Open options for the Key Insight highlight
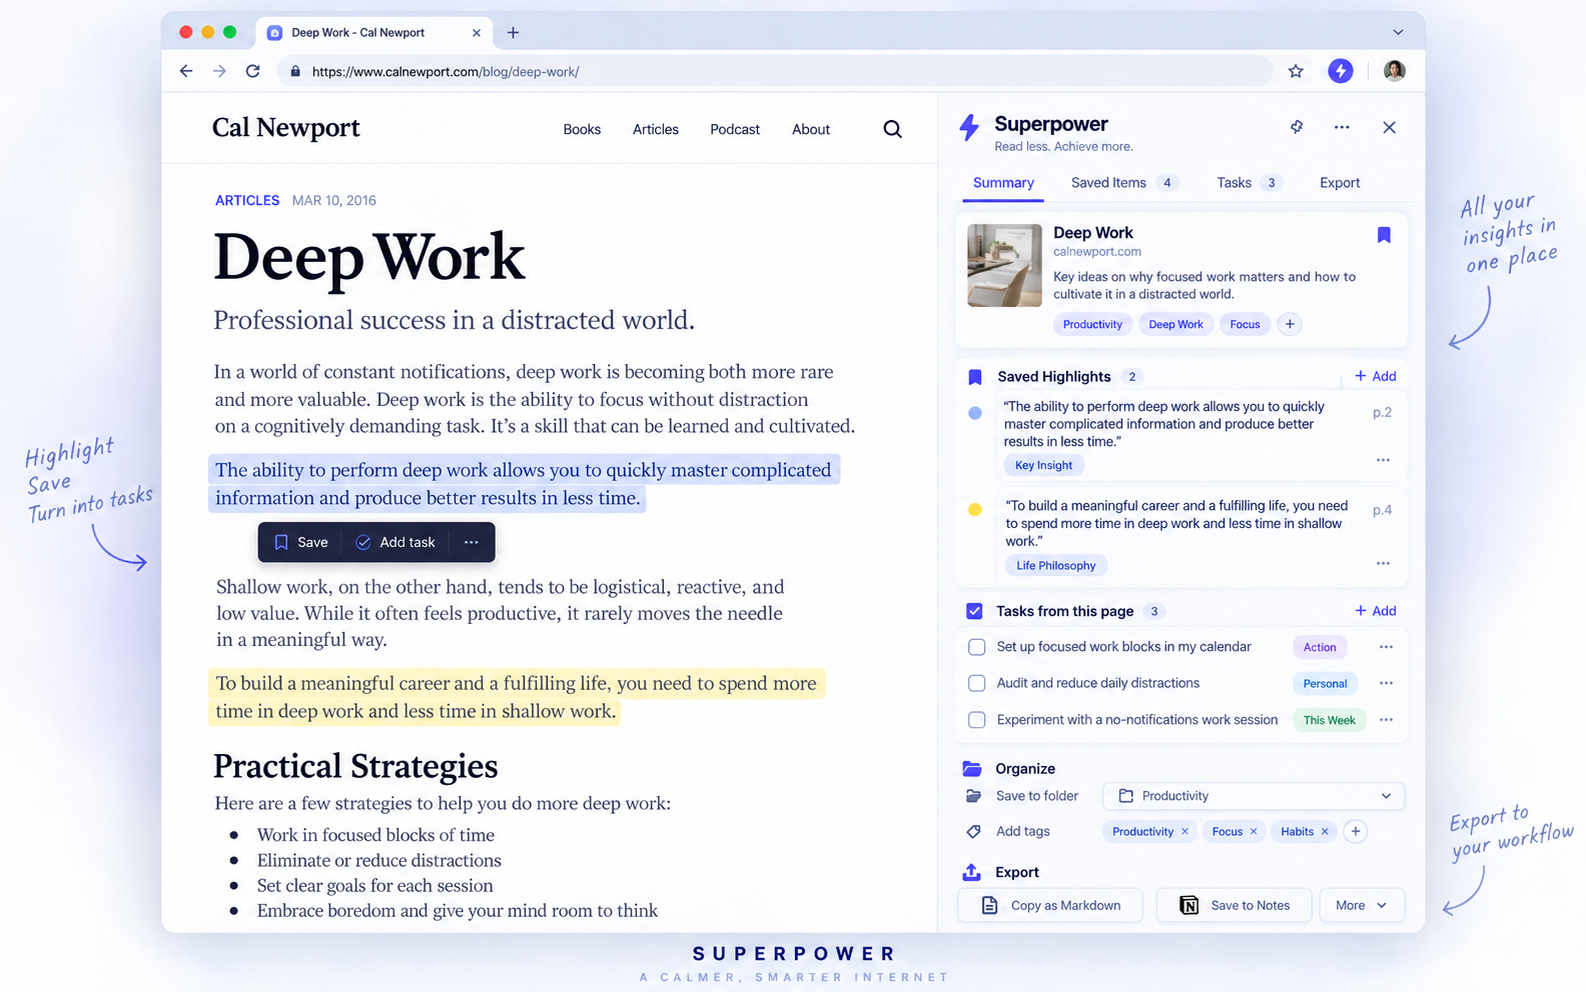Viewport: 1586px width, 992px height. [1383, 460]
